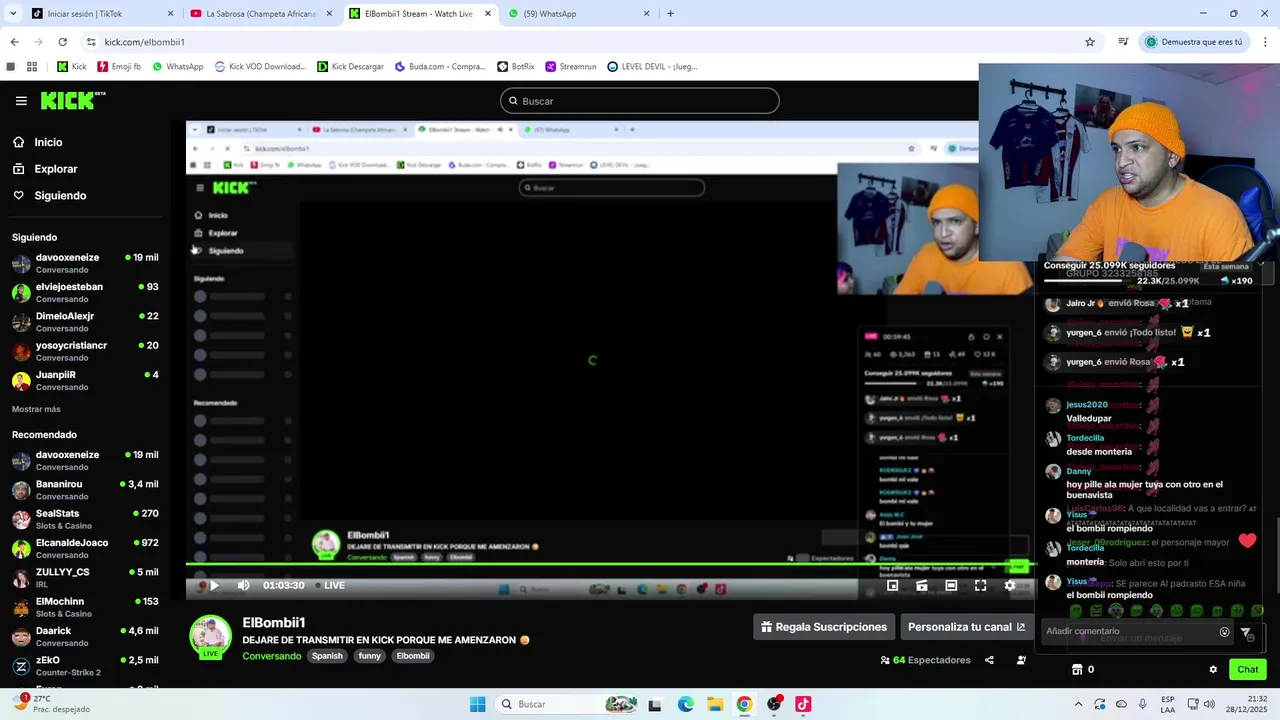
Task: Enable picture-in-picture mini player
Action: [893, 586]
